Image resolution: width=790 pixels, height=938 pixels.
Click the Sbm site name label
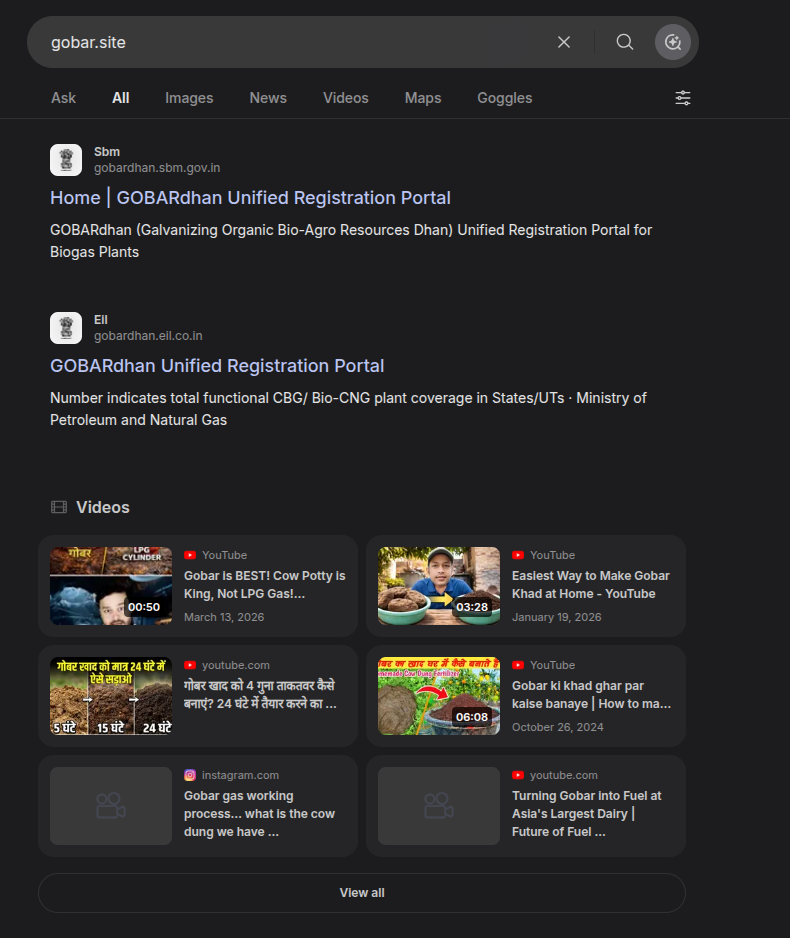[106, 152]
